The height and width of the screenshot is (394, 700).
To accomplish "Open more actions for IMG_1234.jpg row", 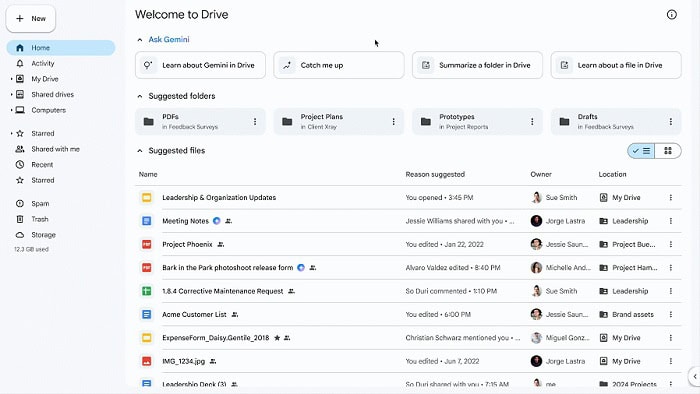I will [671, 361].
